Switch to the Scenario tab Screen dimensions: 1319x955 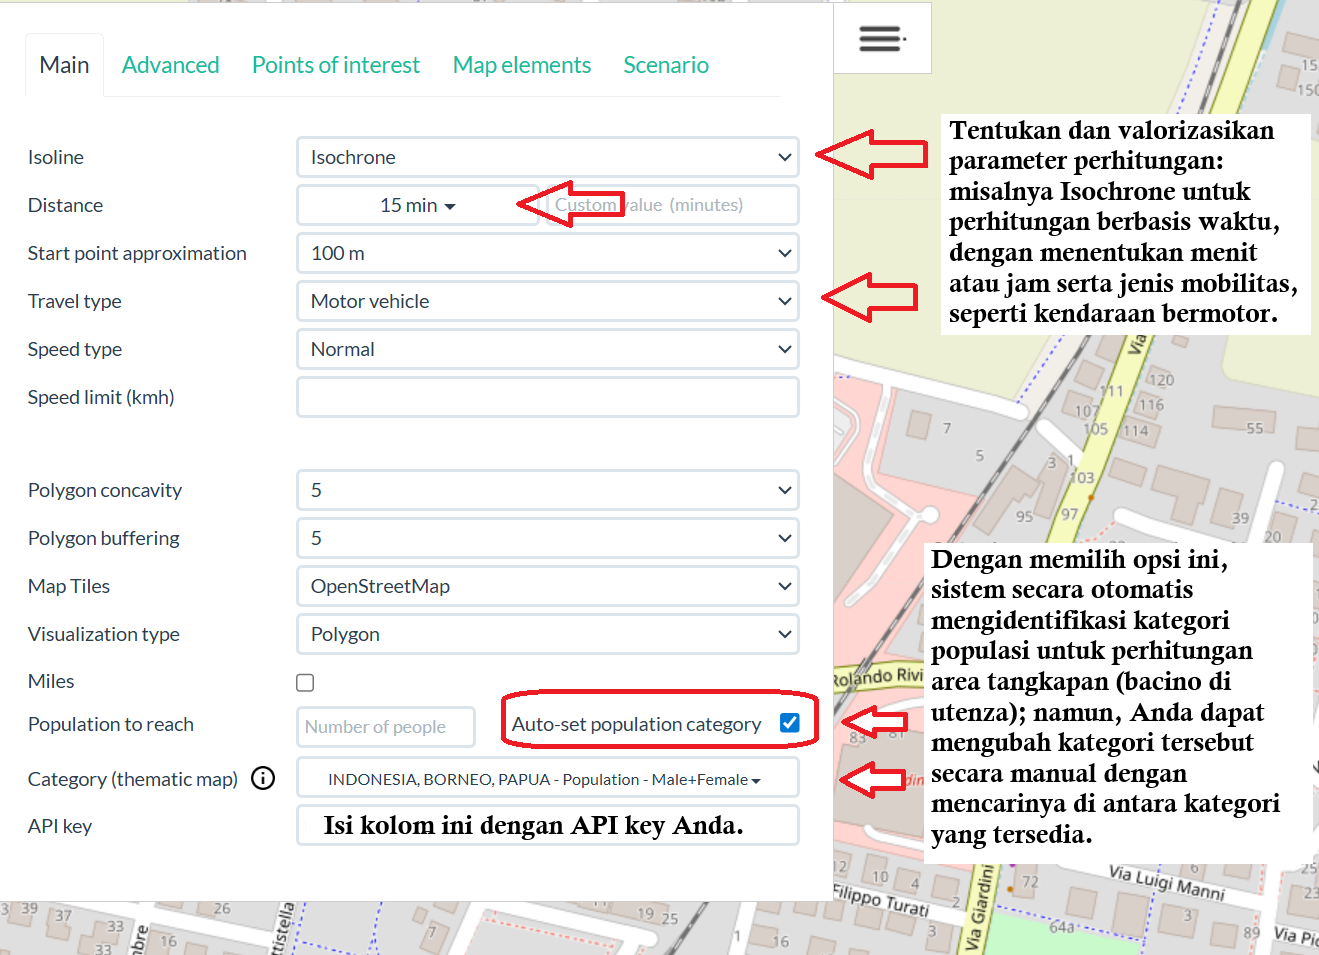665,65
